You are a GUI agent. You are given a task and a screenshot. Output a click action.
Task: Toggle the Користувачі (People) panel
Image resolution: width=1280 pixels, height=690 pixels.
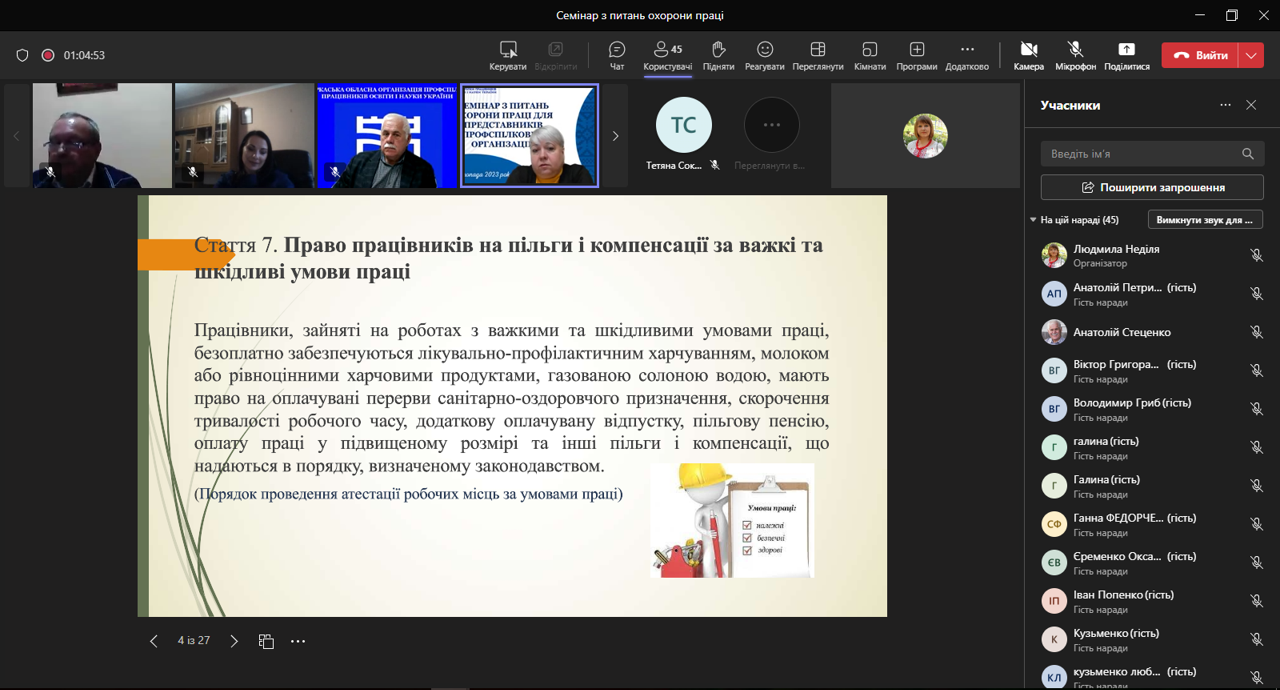click(x=667, y=55)
